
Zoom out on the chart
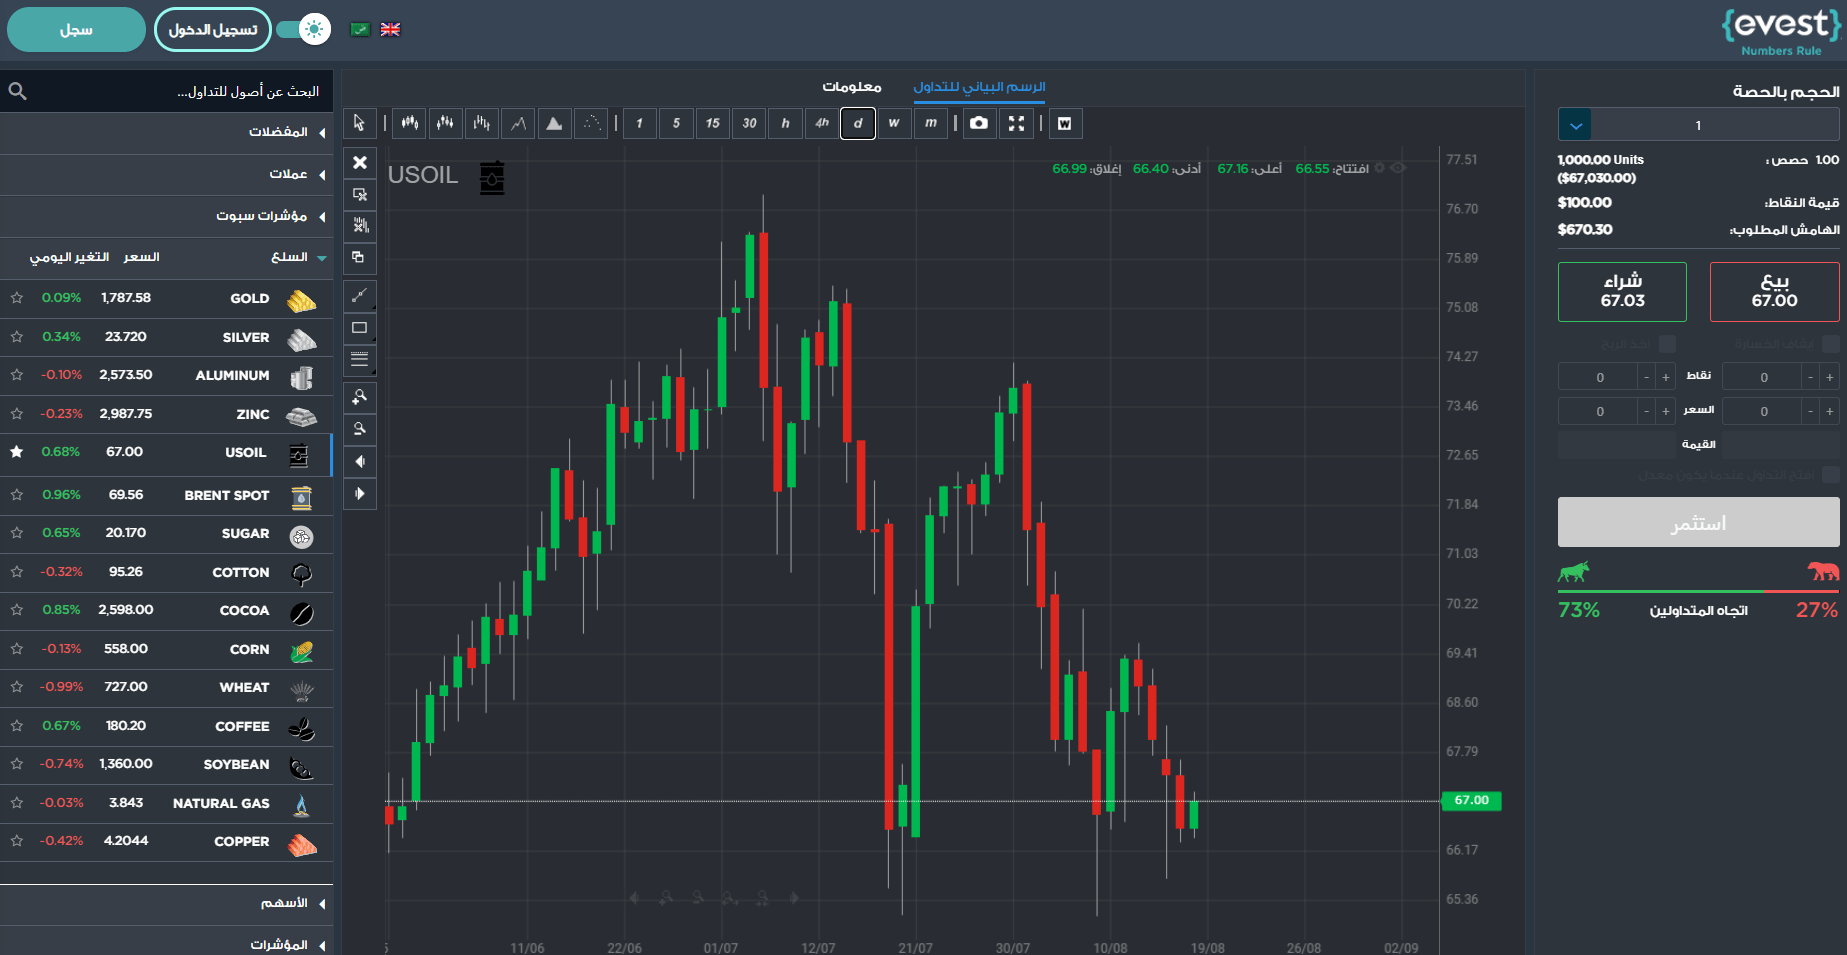[x=360, y=429]
